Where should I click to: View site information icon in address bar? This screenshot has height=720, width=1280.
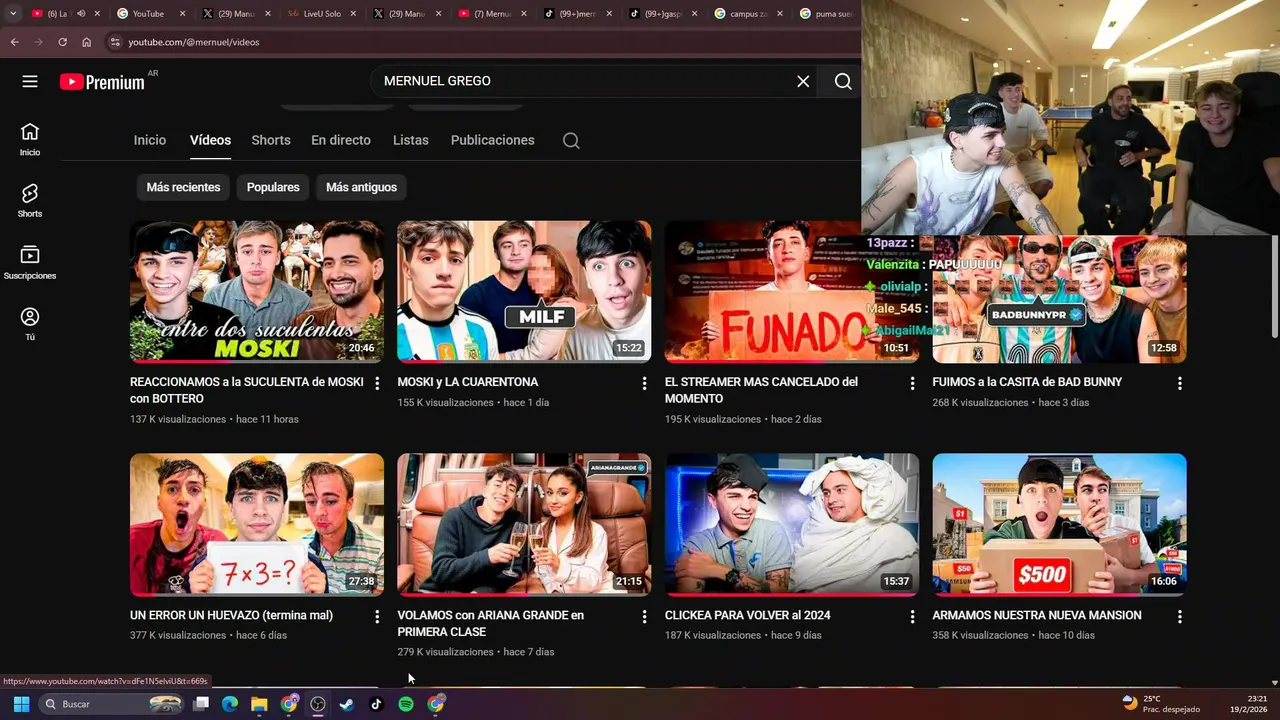(x=115, y=42)
